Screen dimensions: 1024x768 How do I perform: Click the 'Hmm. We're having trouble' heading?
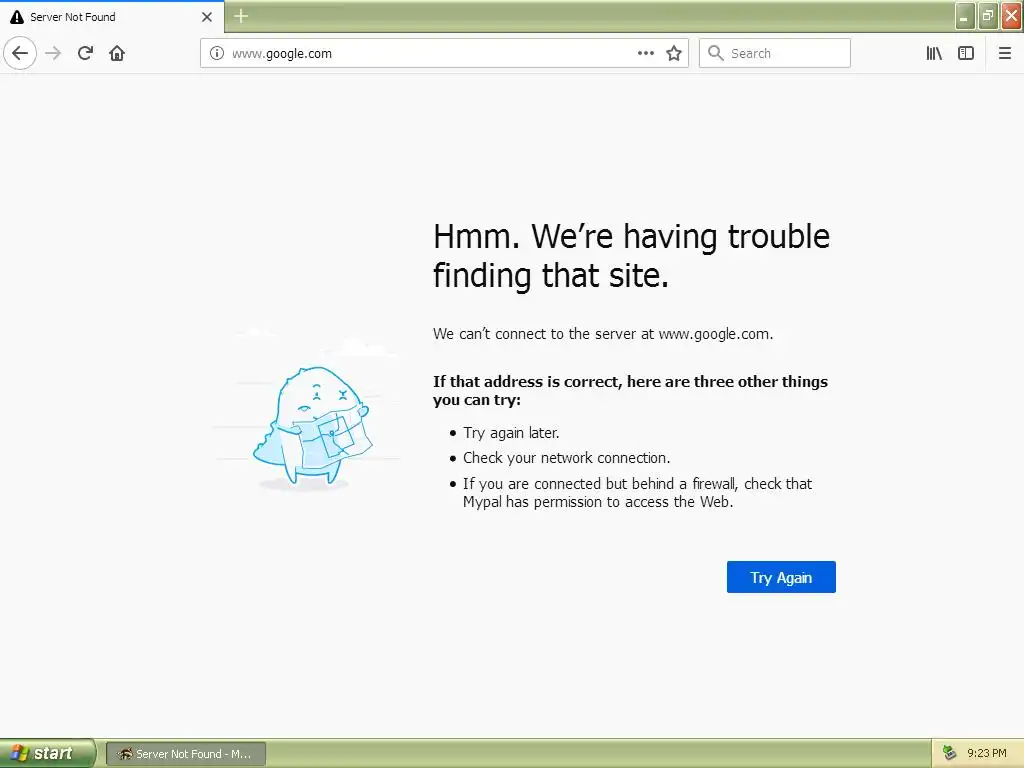[x=632, y=255]
